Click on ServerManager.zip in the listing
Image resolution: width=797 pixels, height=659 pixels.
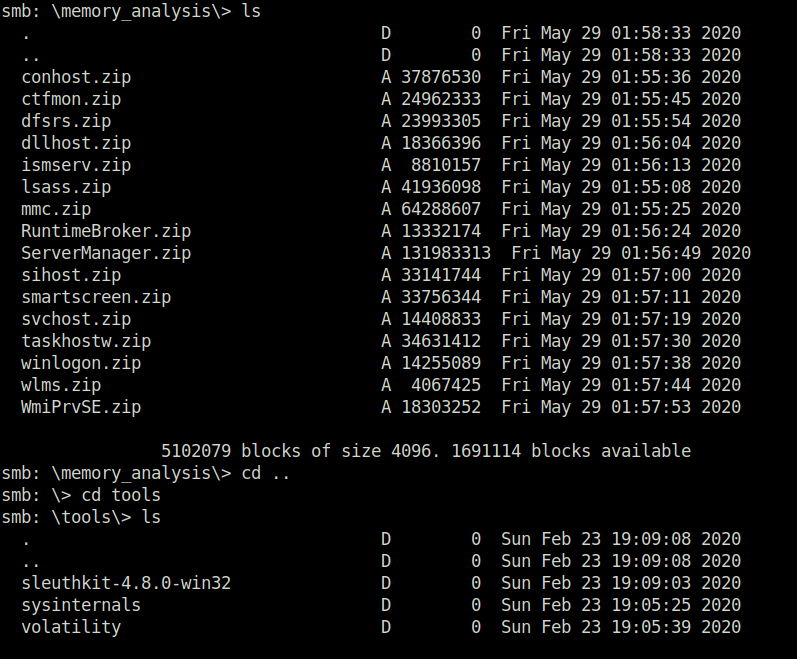tap(106, 253)
